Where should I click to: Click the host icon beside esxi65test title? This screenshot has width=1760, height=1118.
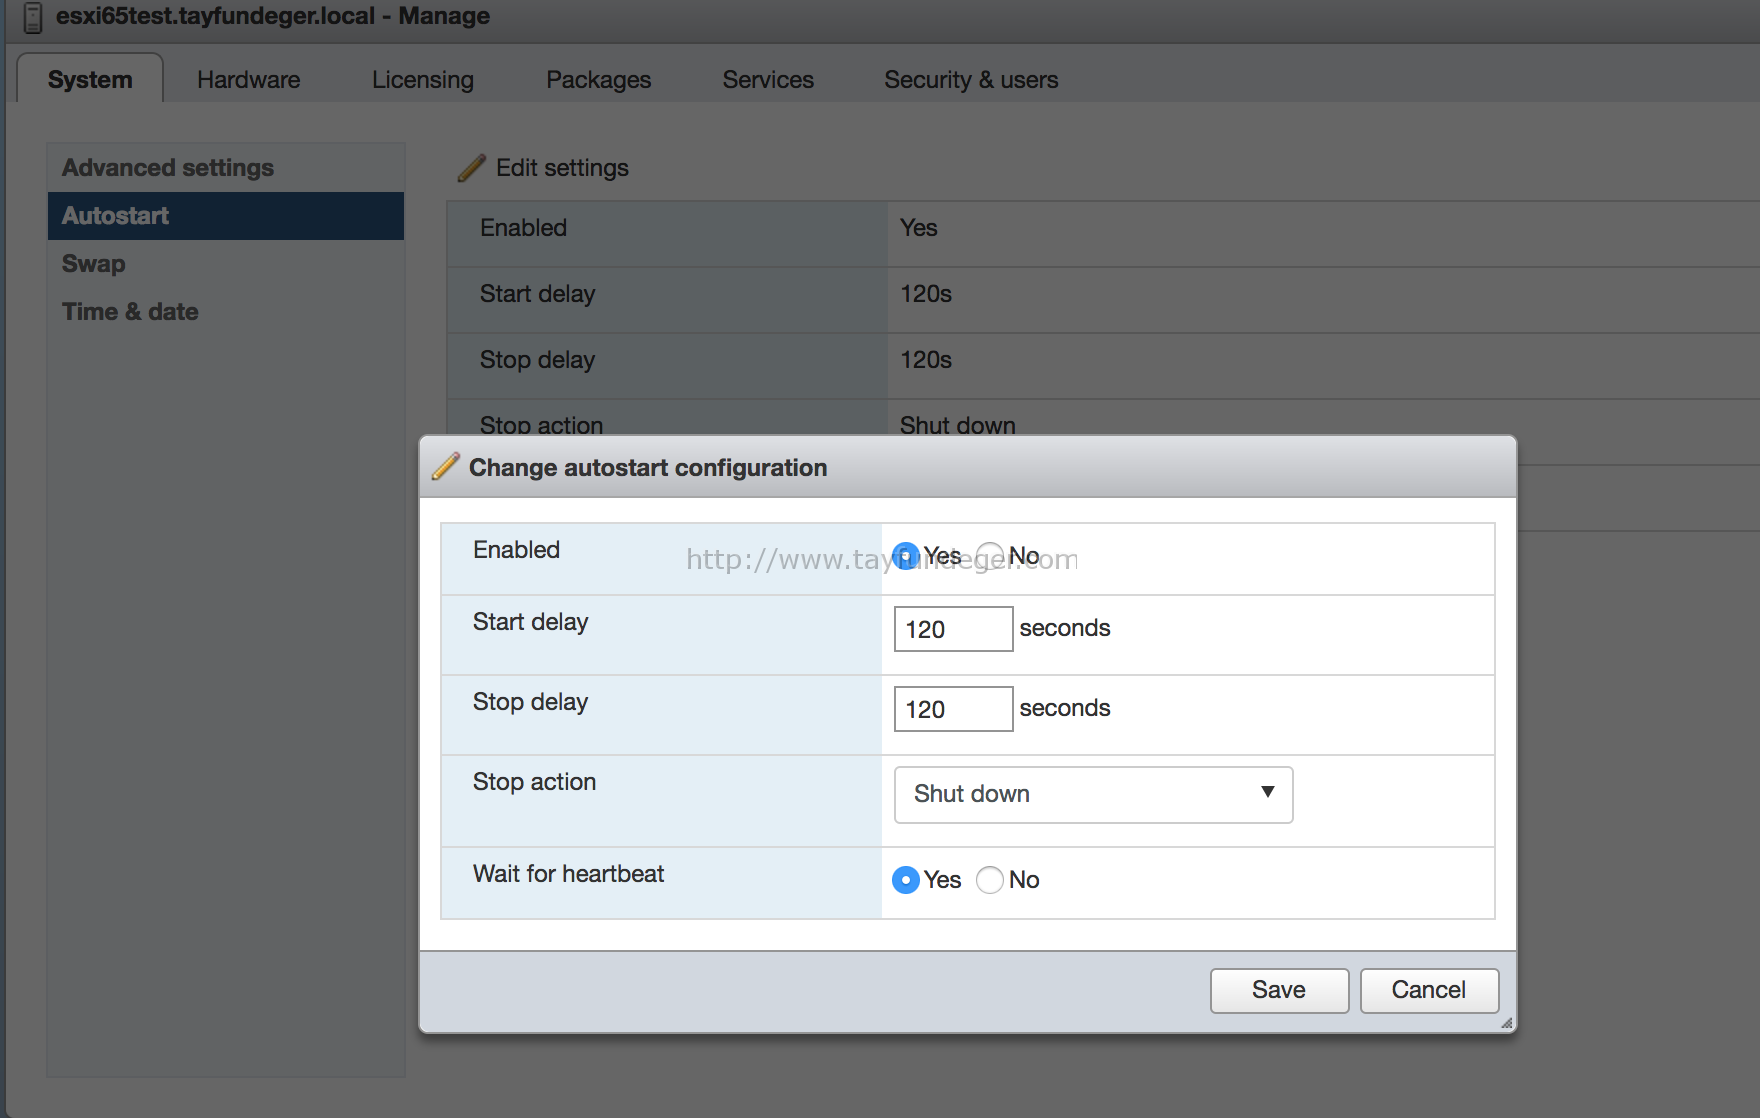click(x=33, y=17)
